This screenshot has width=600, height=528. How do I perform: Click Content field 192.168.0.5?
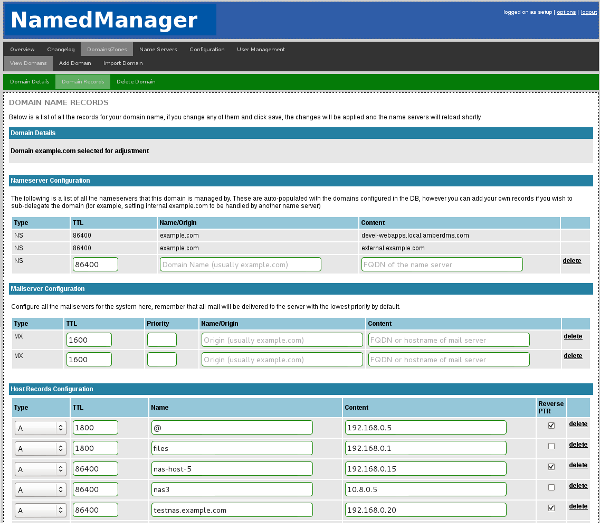426,428
